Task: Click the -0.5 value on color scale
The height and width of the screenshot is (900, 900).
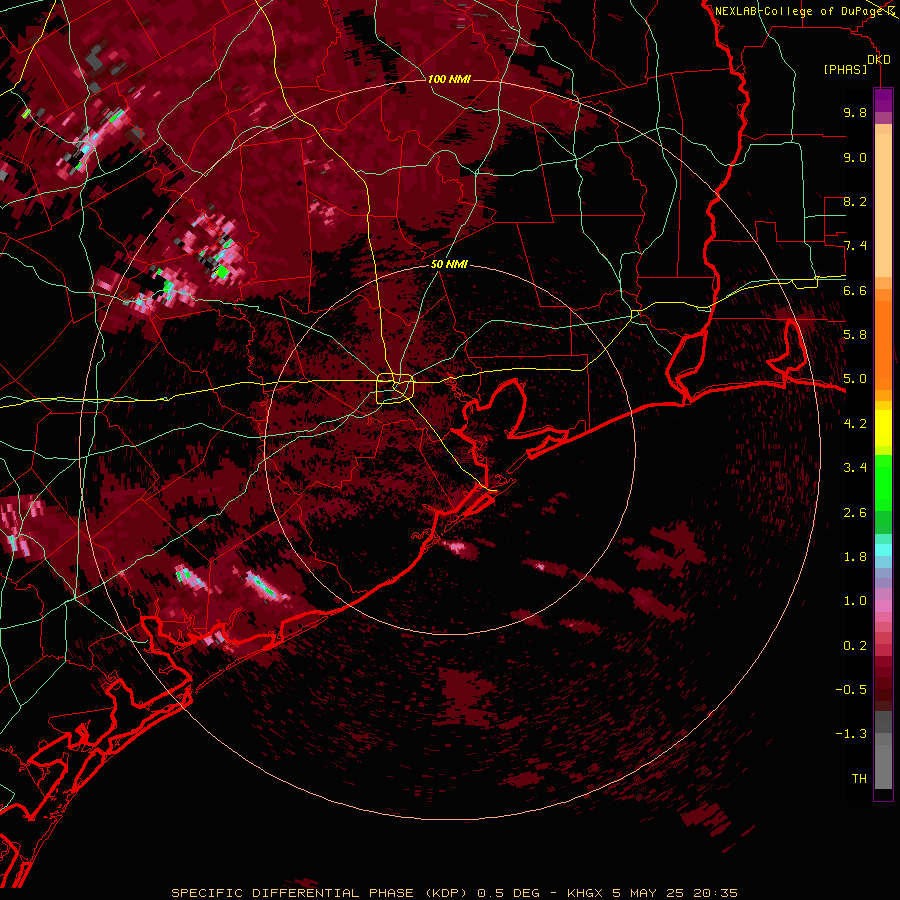Action: 851,690
